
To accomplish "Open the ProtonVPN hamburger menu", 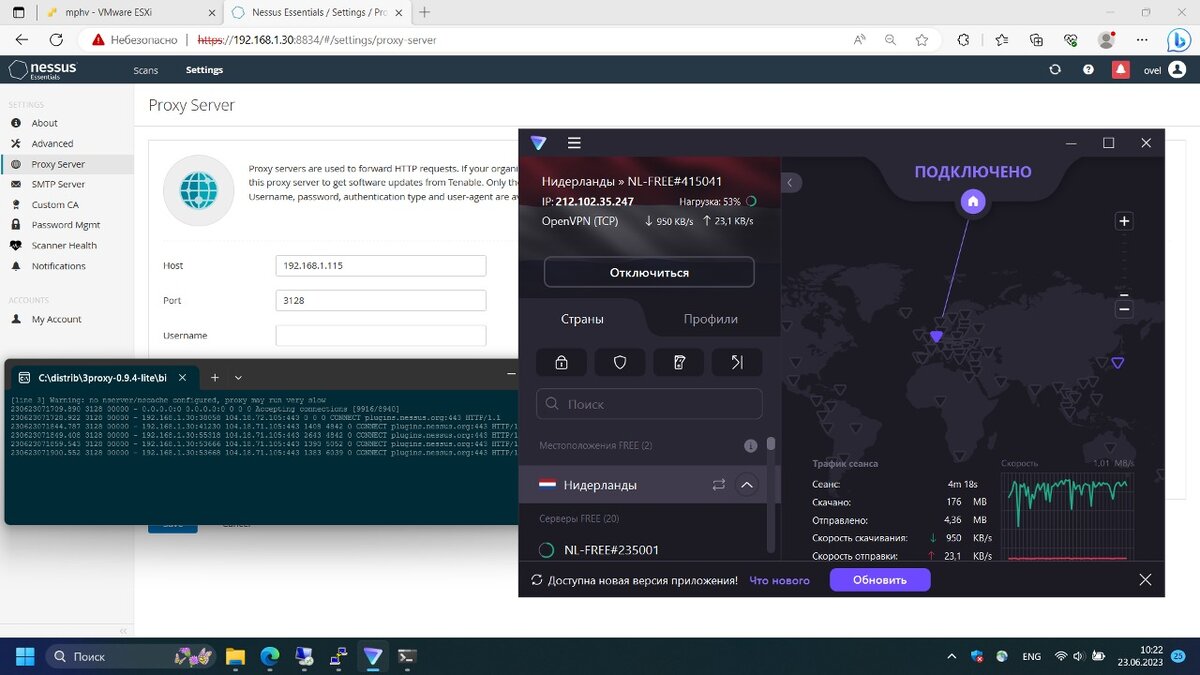I will 574,143.
